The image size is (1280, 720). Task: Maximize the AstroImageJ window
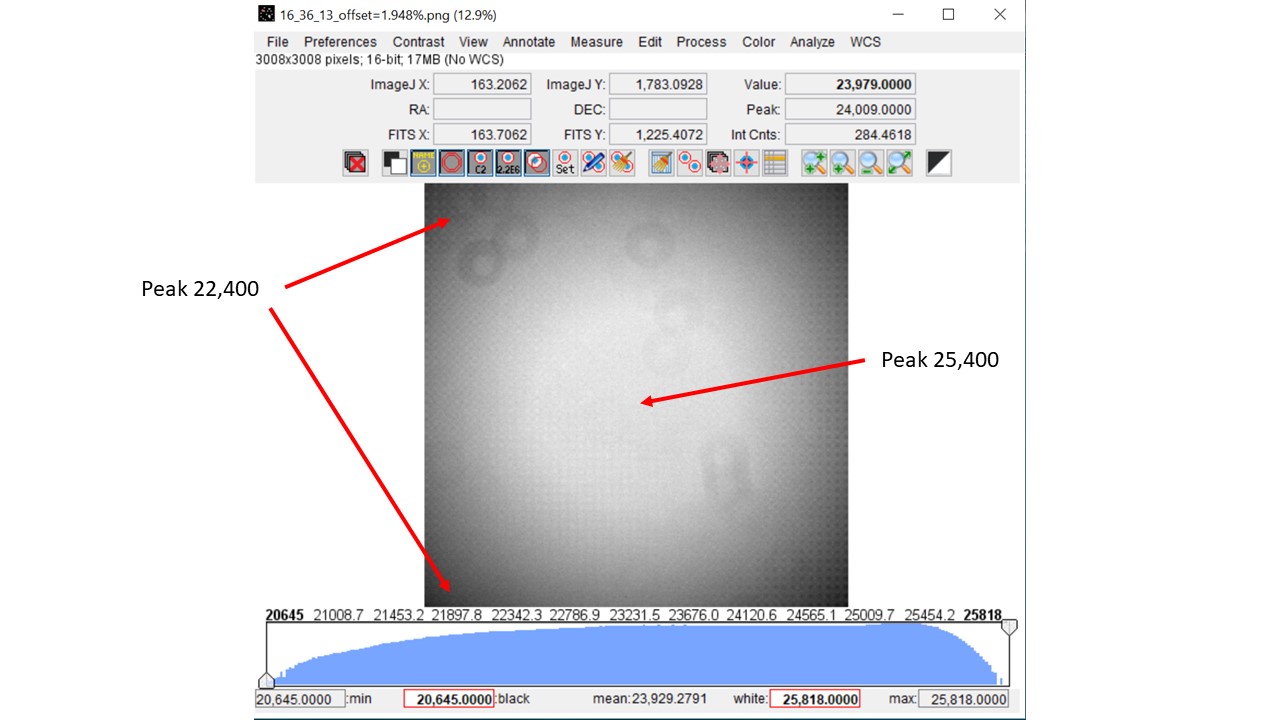click(948, 14)
